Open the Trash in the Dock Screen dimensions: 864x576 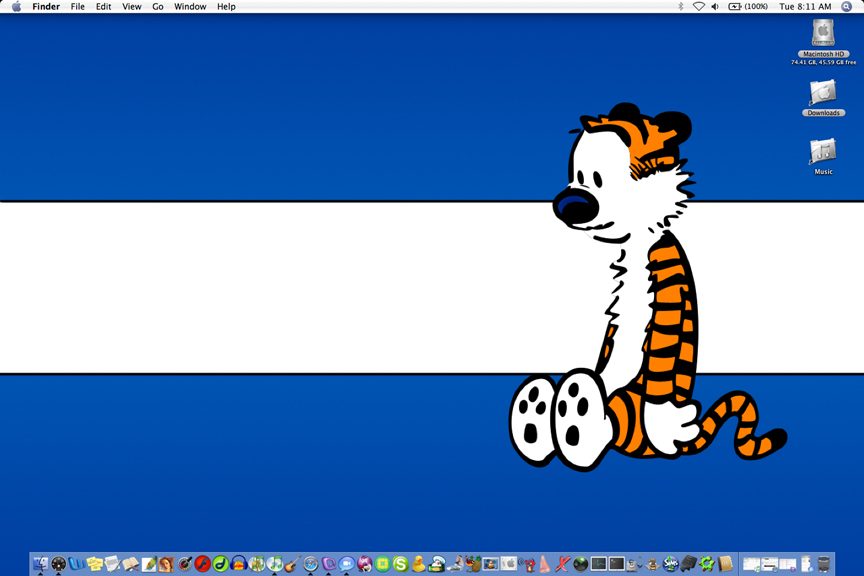click(x=824, y=564)
